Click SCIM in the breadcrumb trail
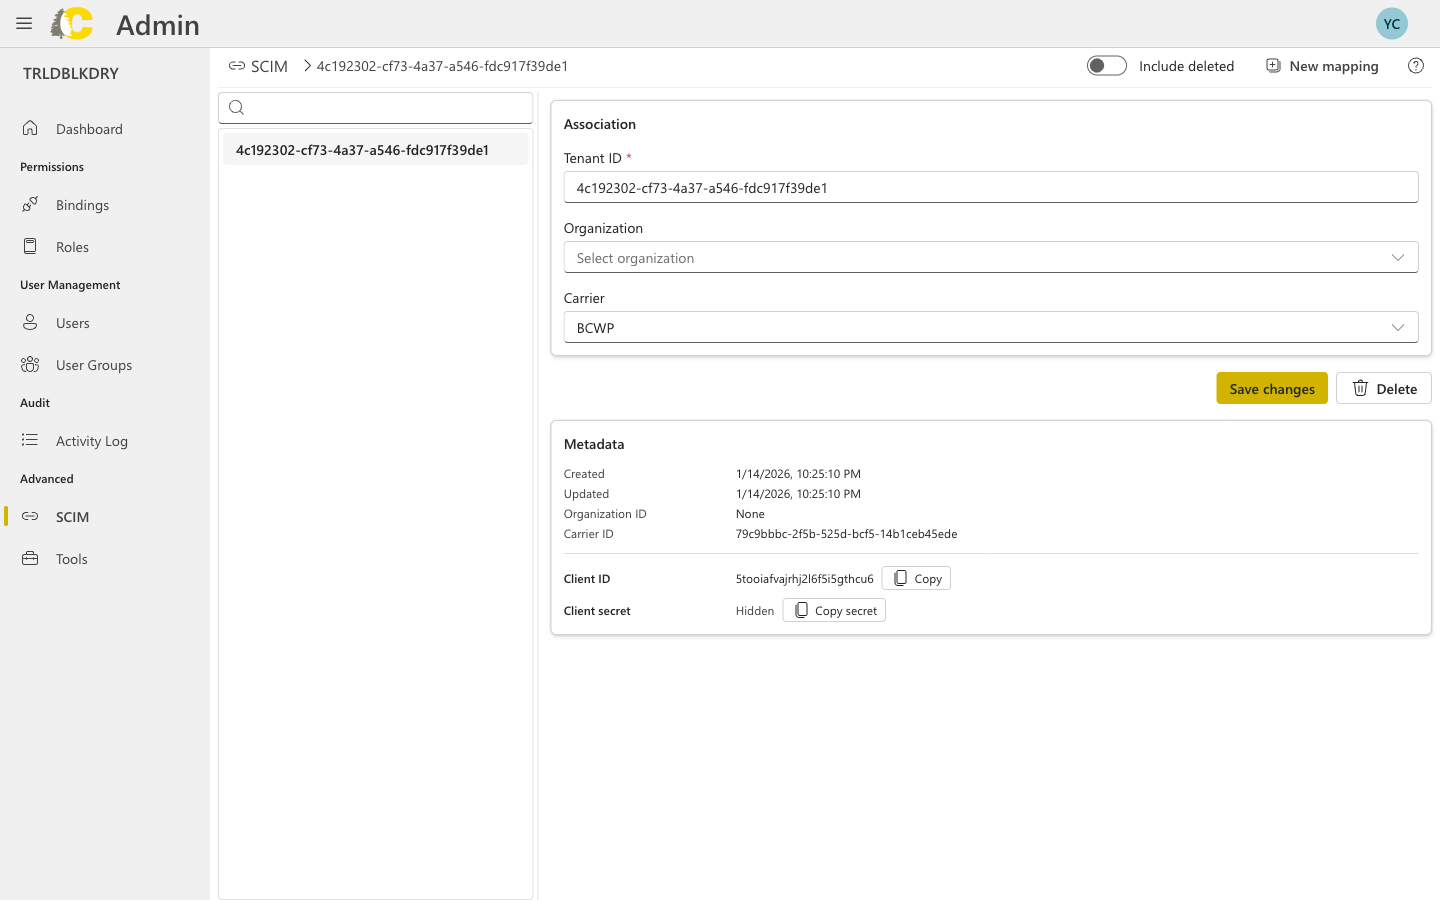The image size is (1440, 900). [269, 65]
